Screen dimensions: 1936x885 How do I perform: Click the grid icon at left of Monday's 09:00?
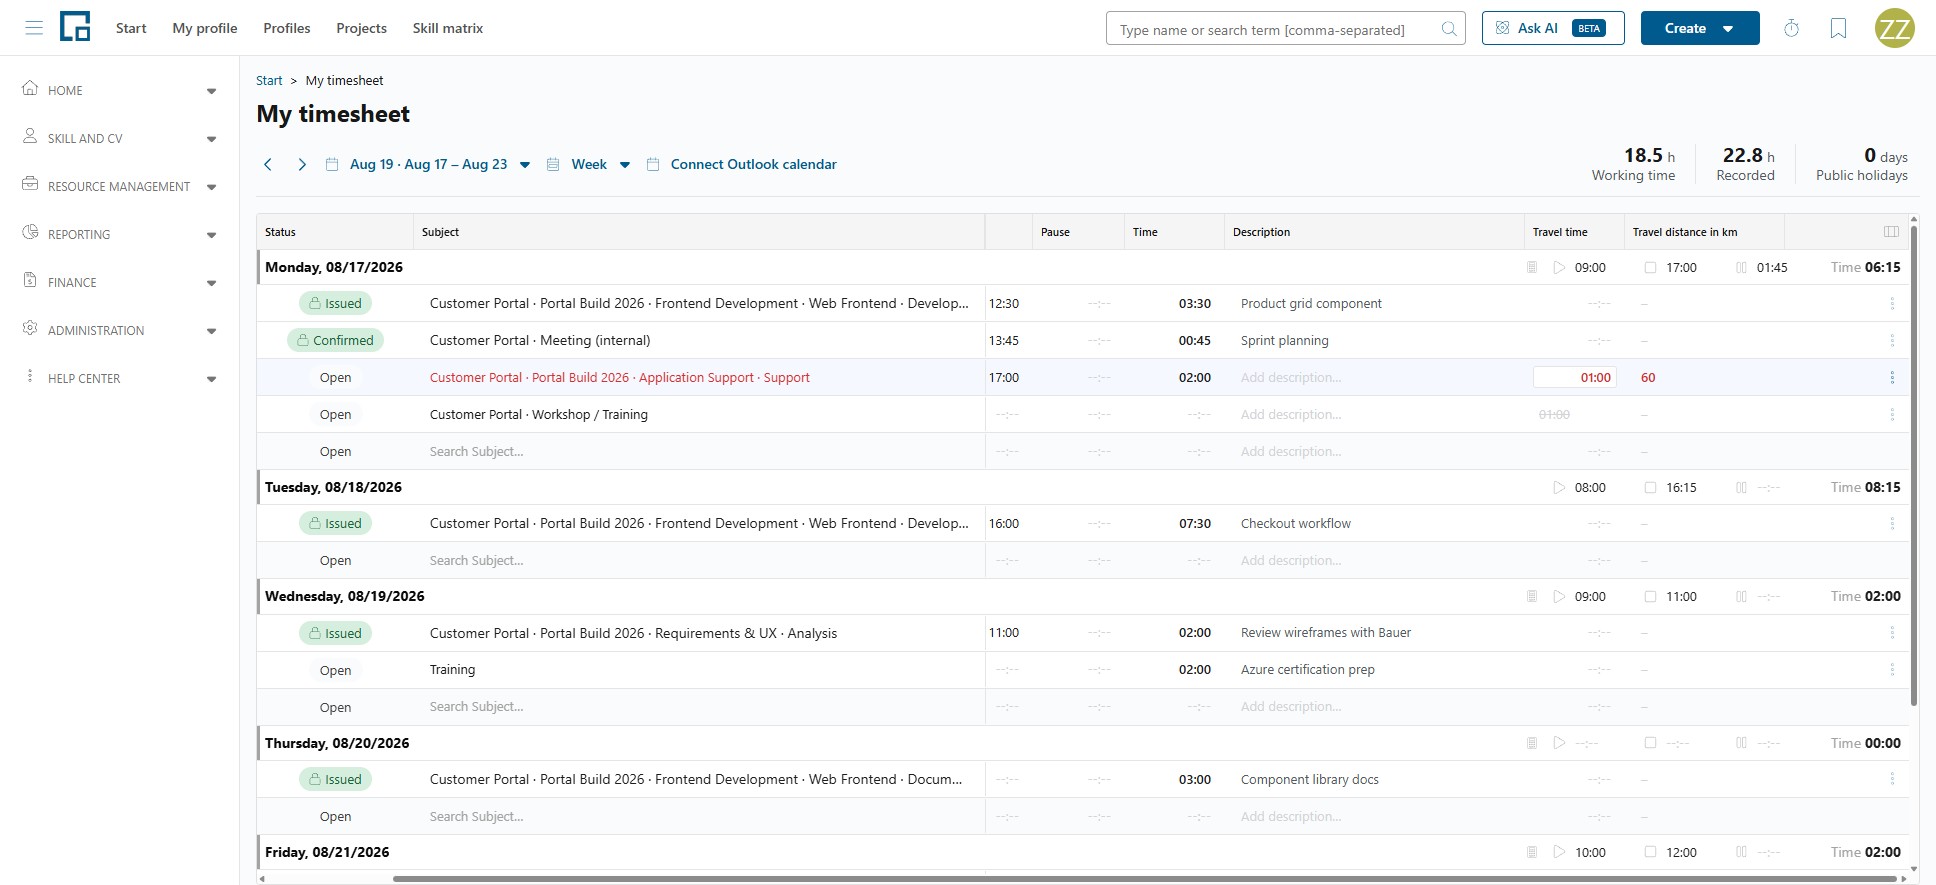(x=1531, y=267)
